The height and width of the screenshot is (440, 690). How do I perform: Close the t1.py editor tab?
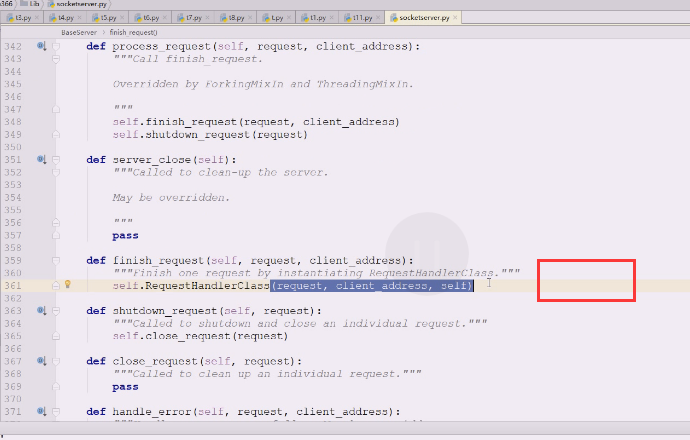[331, 18]
